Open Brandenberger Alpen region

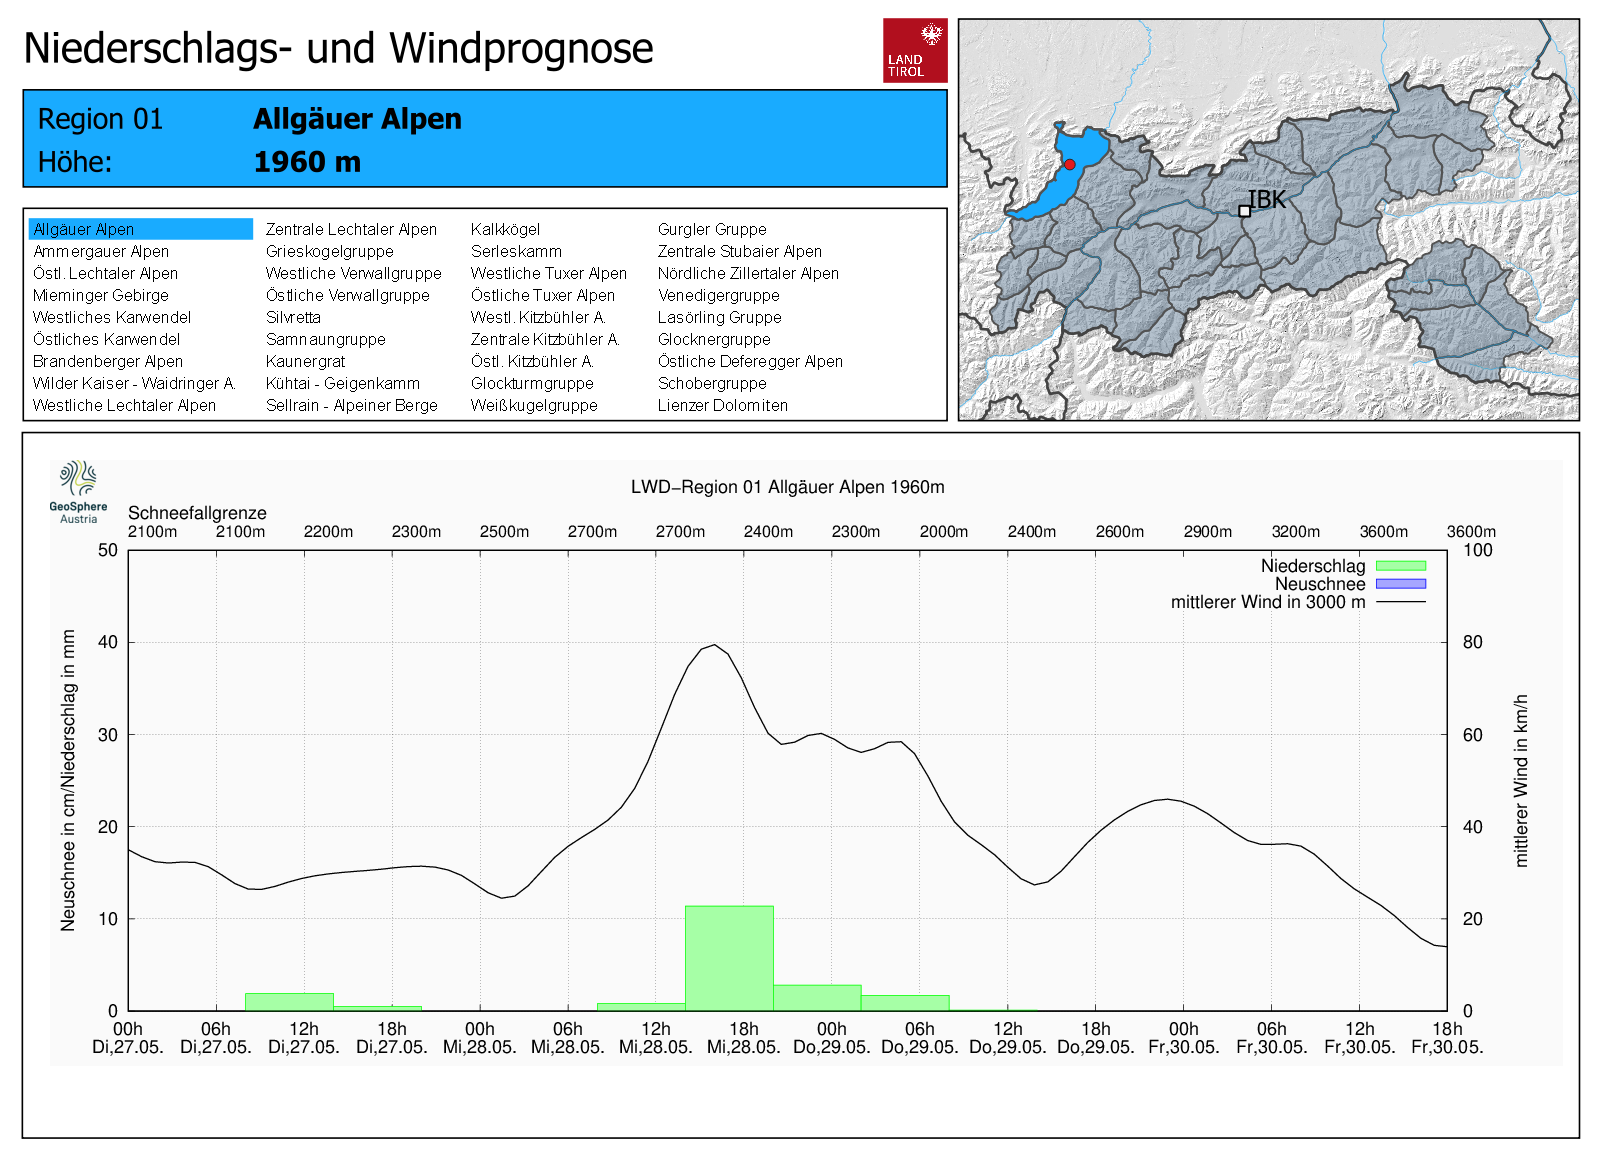[108, 361]
